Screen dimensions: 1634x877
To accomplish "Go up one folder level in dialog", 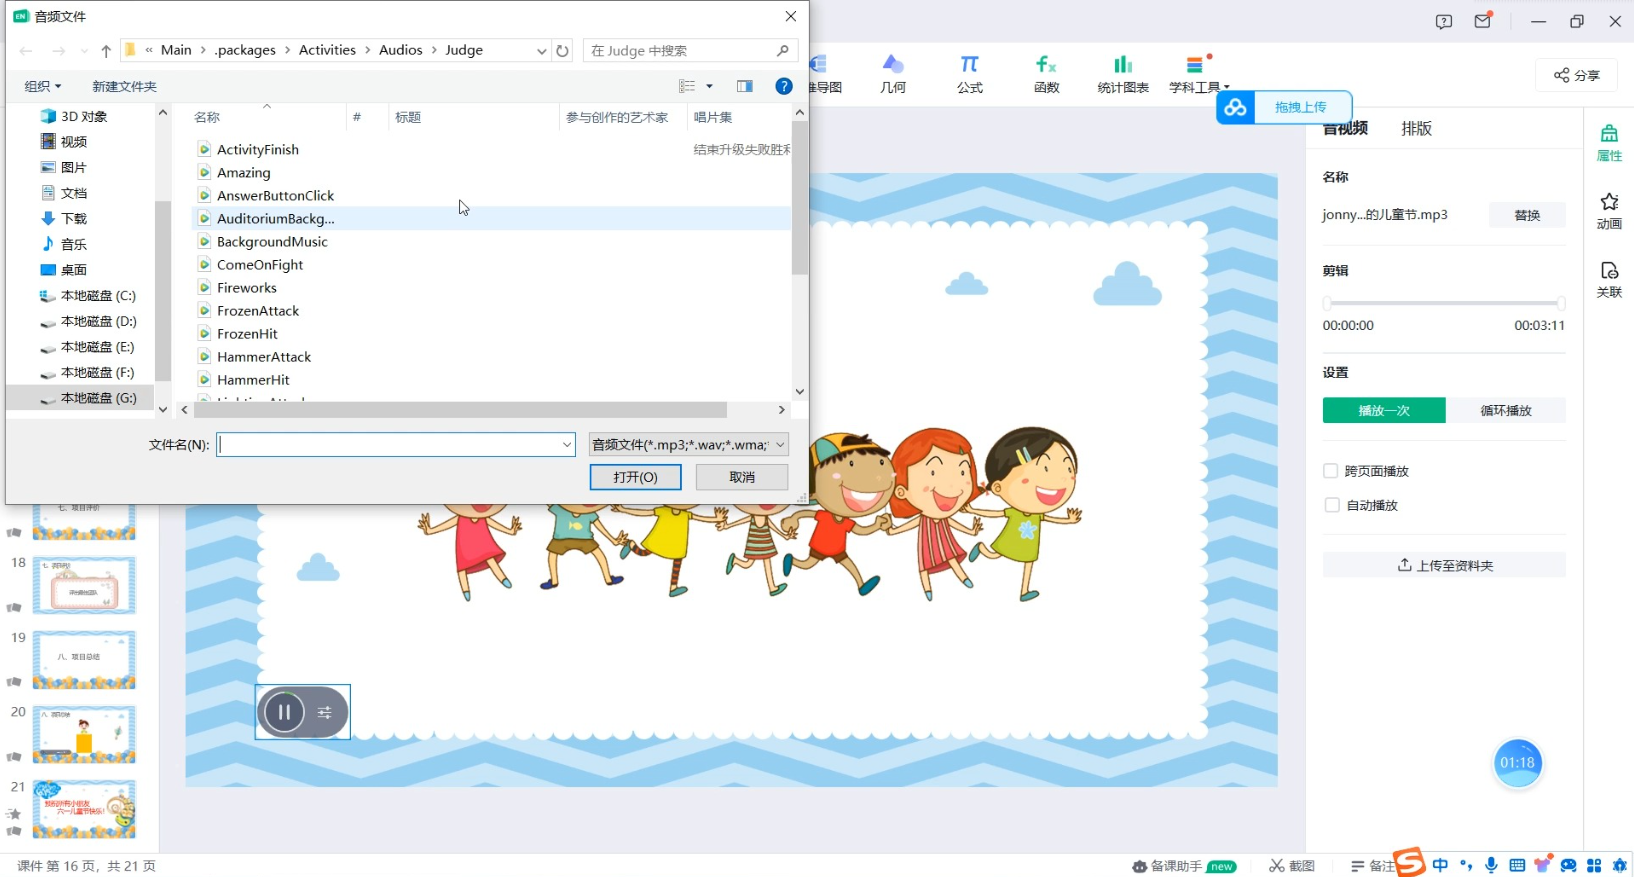I will click(x=106, y=51).
